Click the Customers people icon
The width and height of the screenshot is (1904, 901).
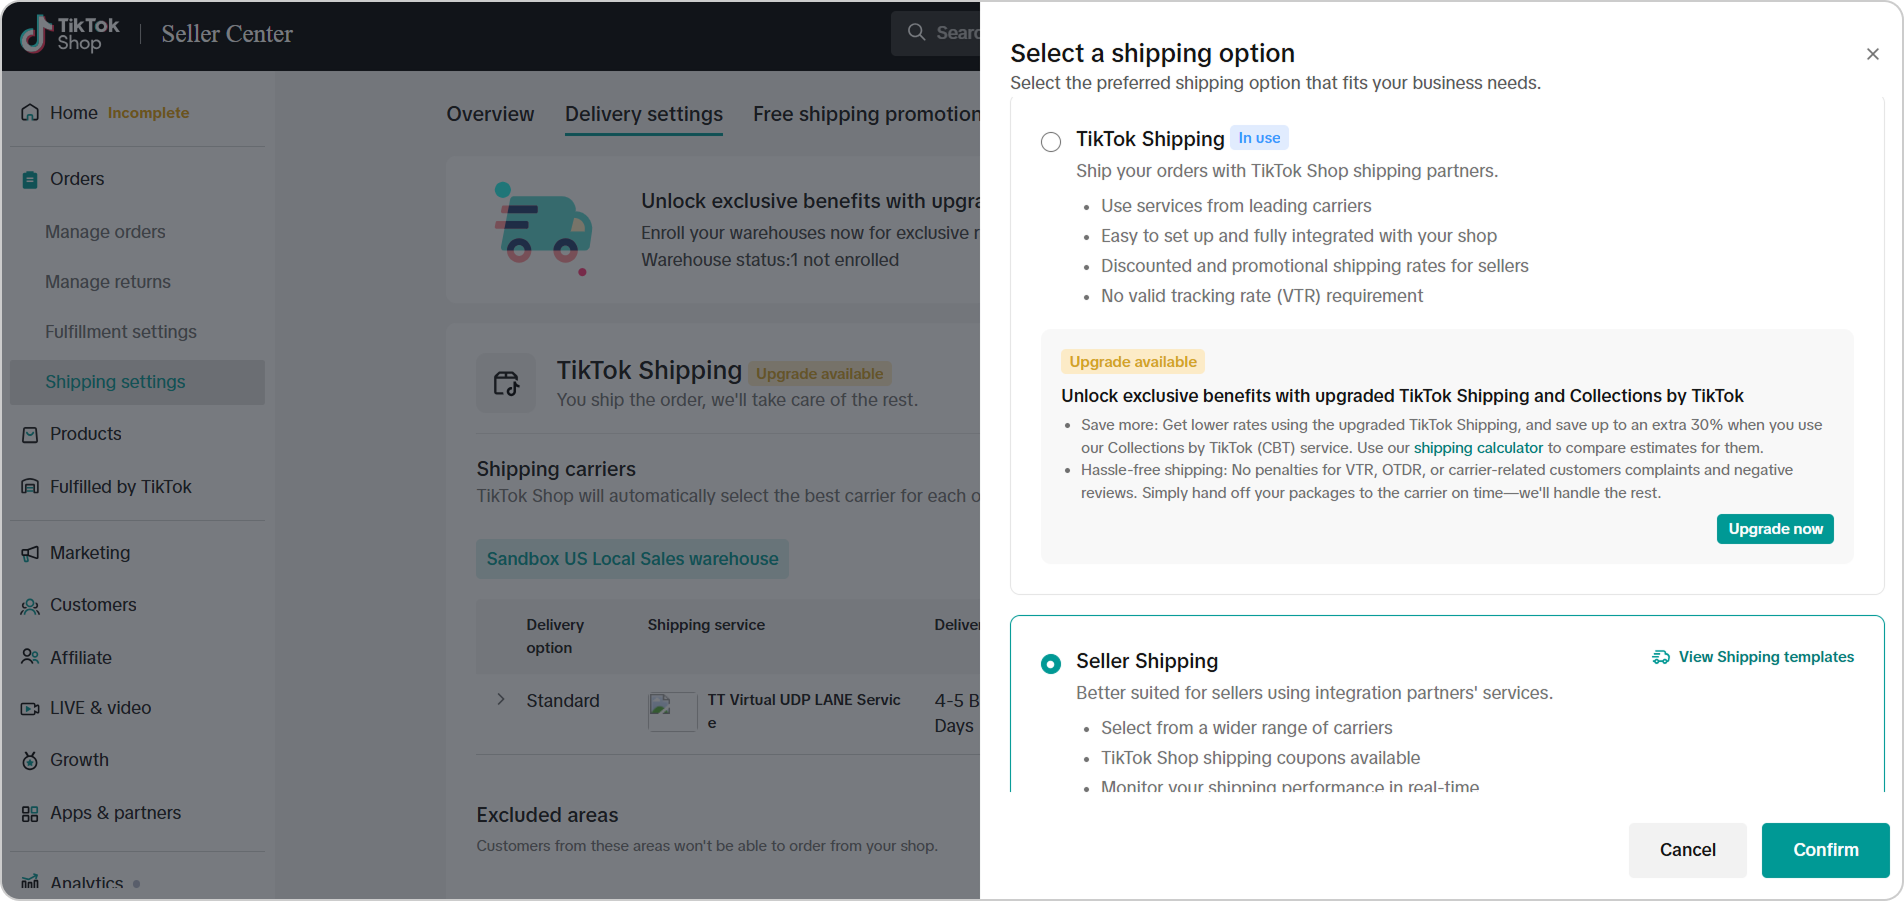pos(30,606)
